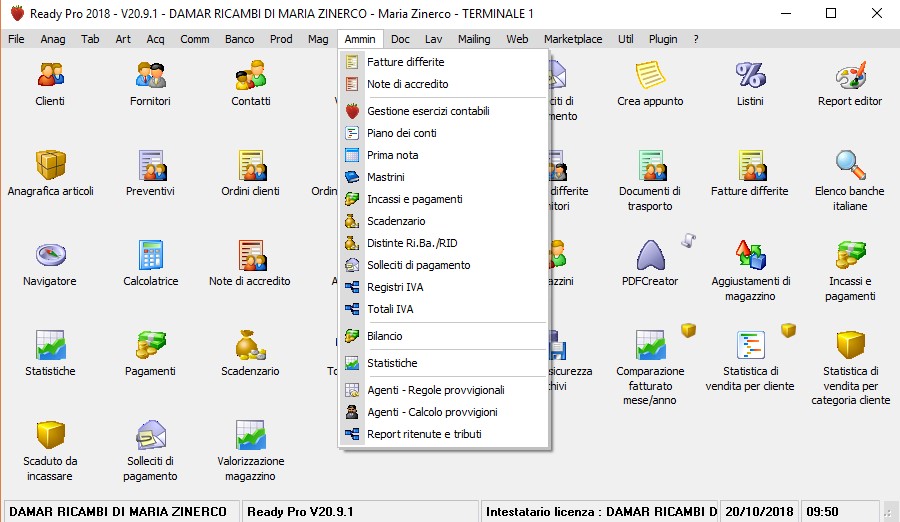The height and width of the screenshot is (522, 900).
Task: Select Note di accredito menu entry
Action: [x=444, y=84]
